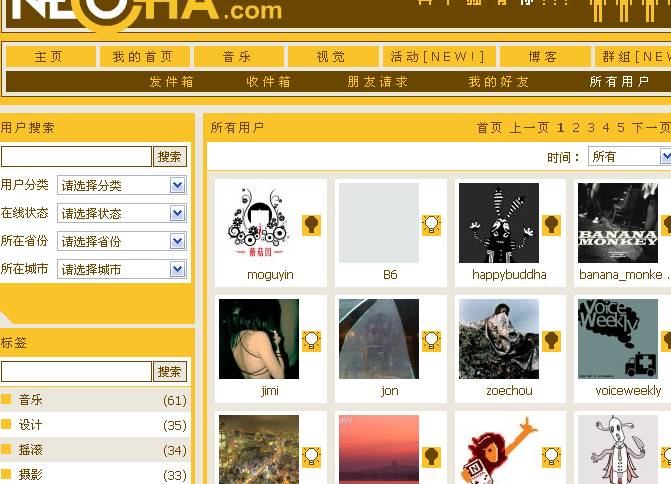The image size is (671, 484).
Task: Open the voiceweekly user thumbnail
Action: pos(618,339)
